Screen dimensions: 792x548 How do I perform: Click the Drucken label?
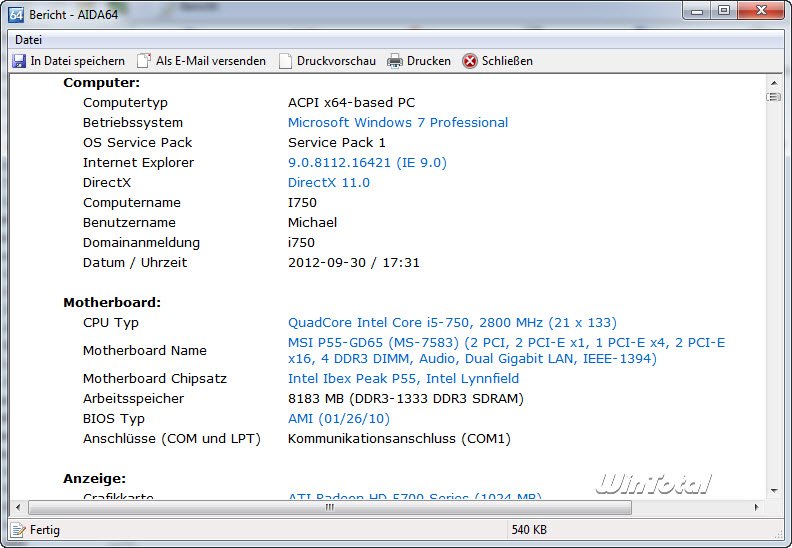(428, 61)
